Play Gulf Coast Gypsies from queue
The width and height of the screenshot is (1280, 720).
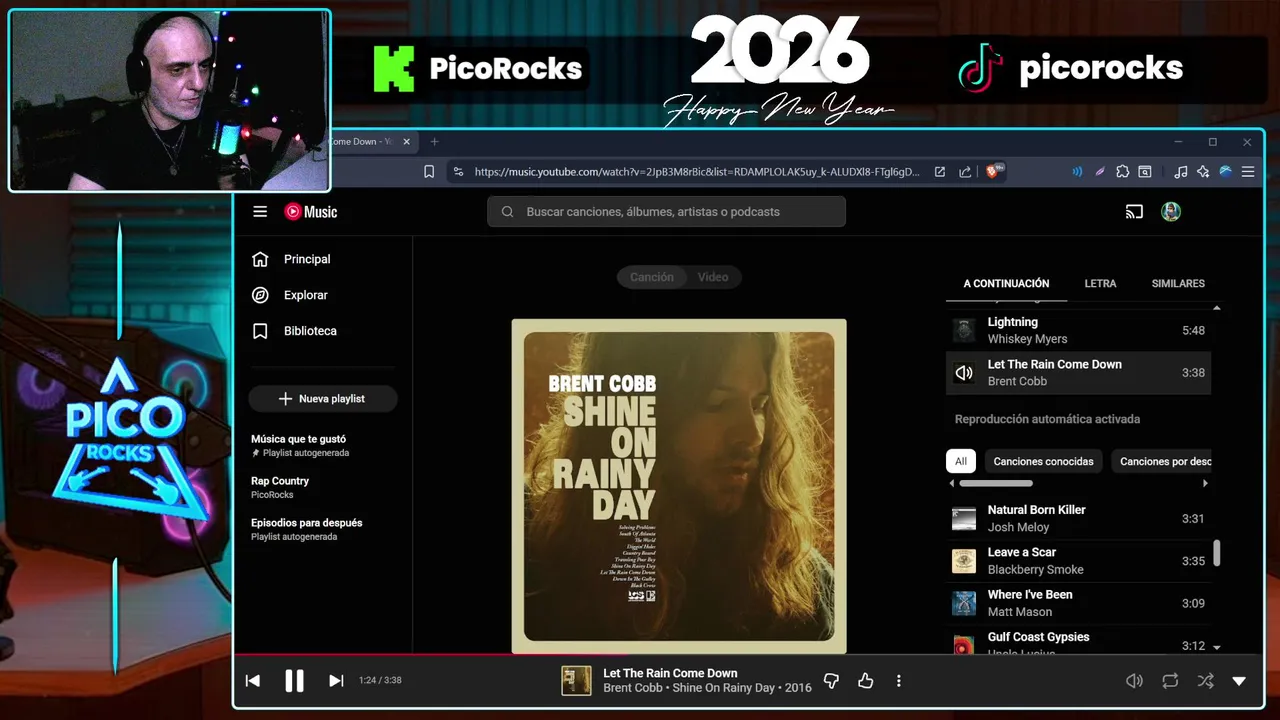point(1078,642)
